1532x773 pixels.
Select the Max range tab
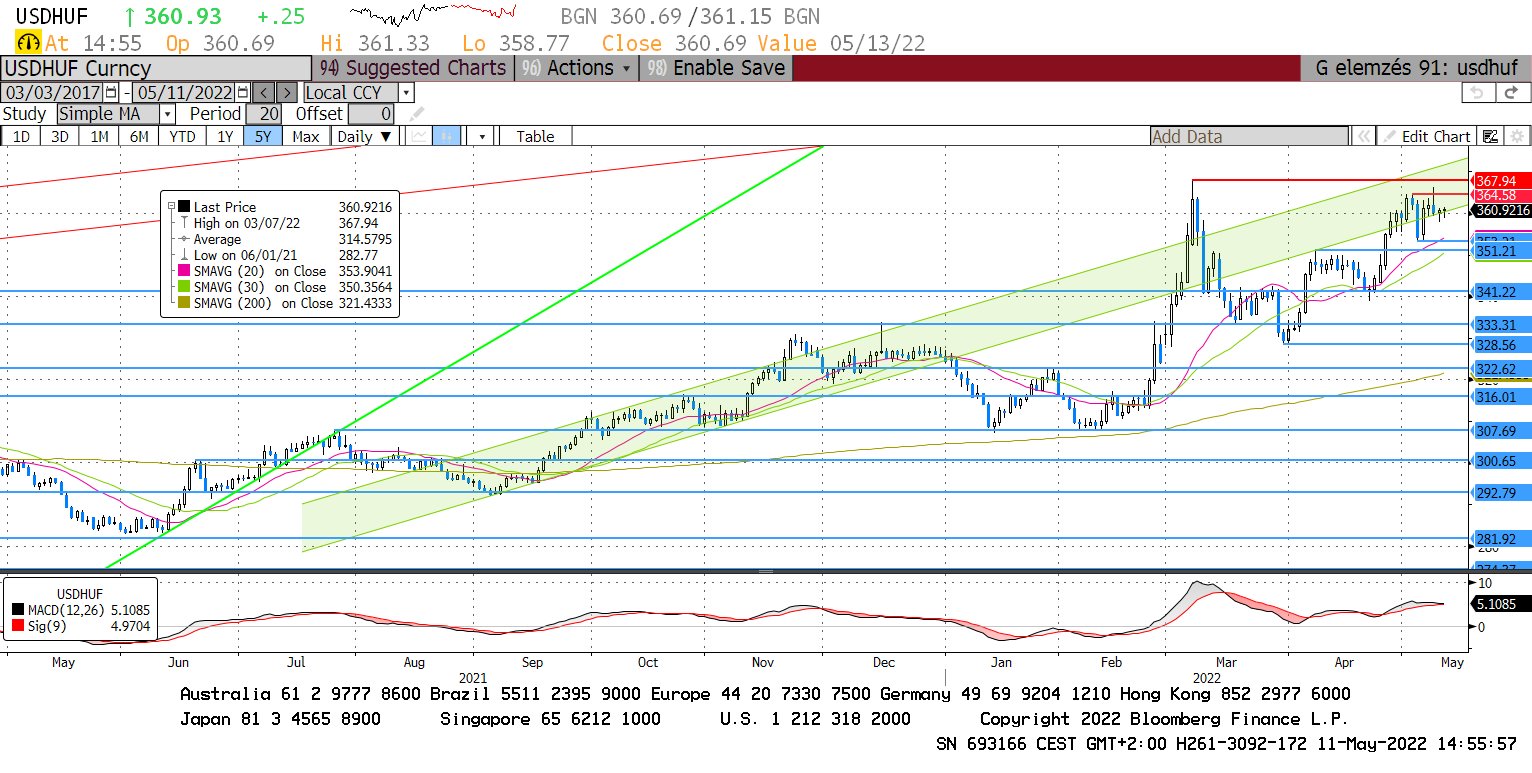click(306, 136)
